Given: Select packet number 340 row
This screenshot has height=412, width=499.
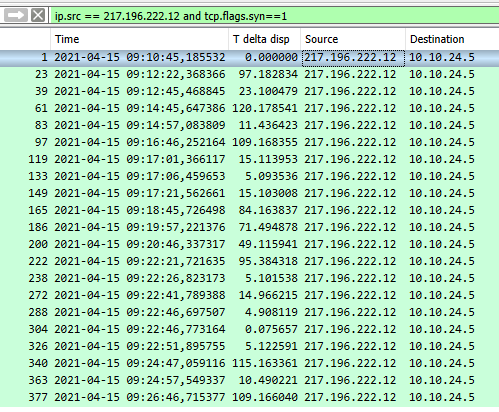Looking at the screenshot, I should (x=249, y=363).
